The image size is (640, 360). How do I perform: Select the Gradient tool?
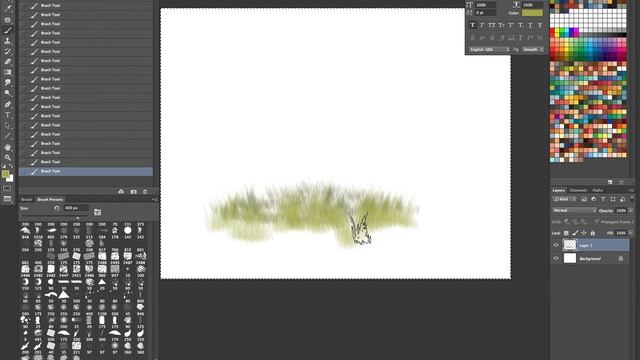(x=7, y=72)
